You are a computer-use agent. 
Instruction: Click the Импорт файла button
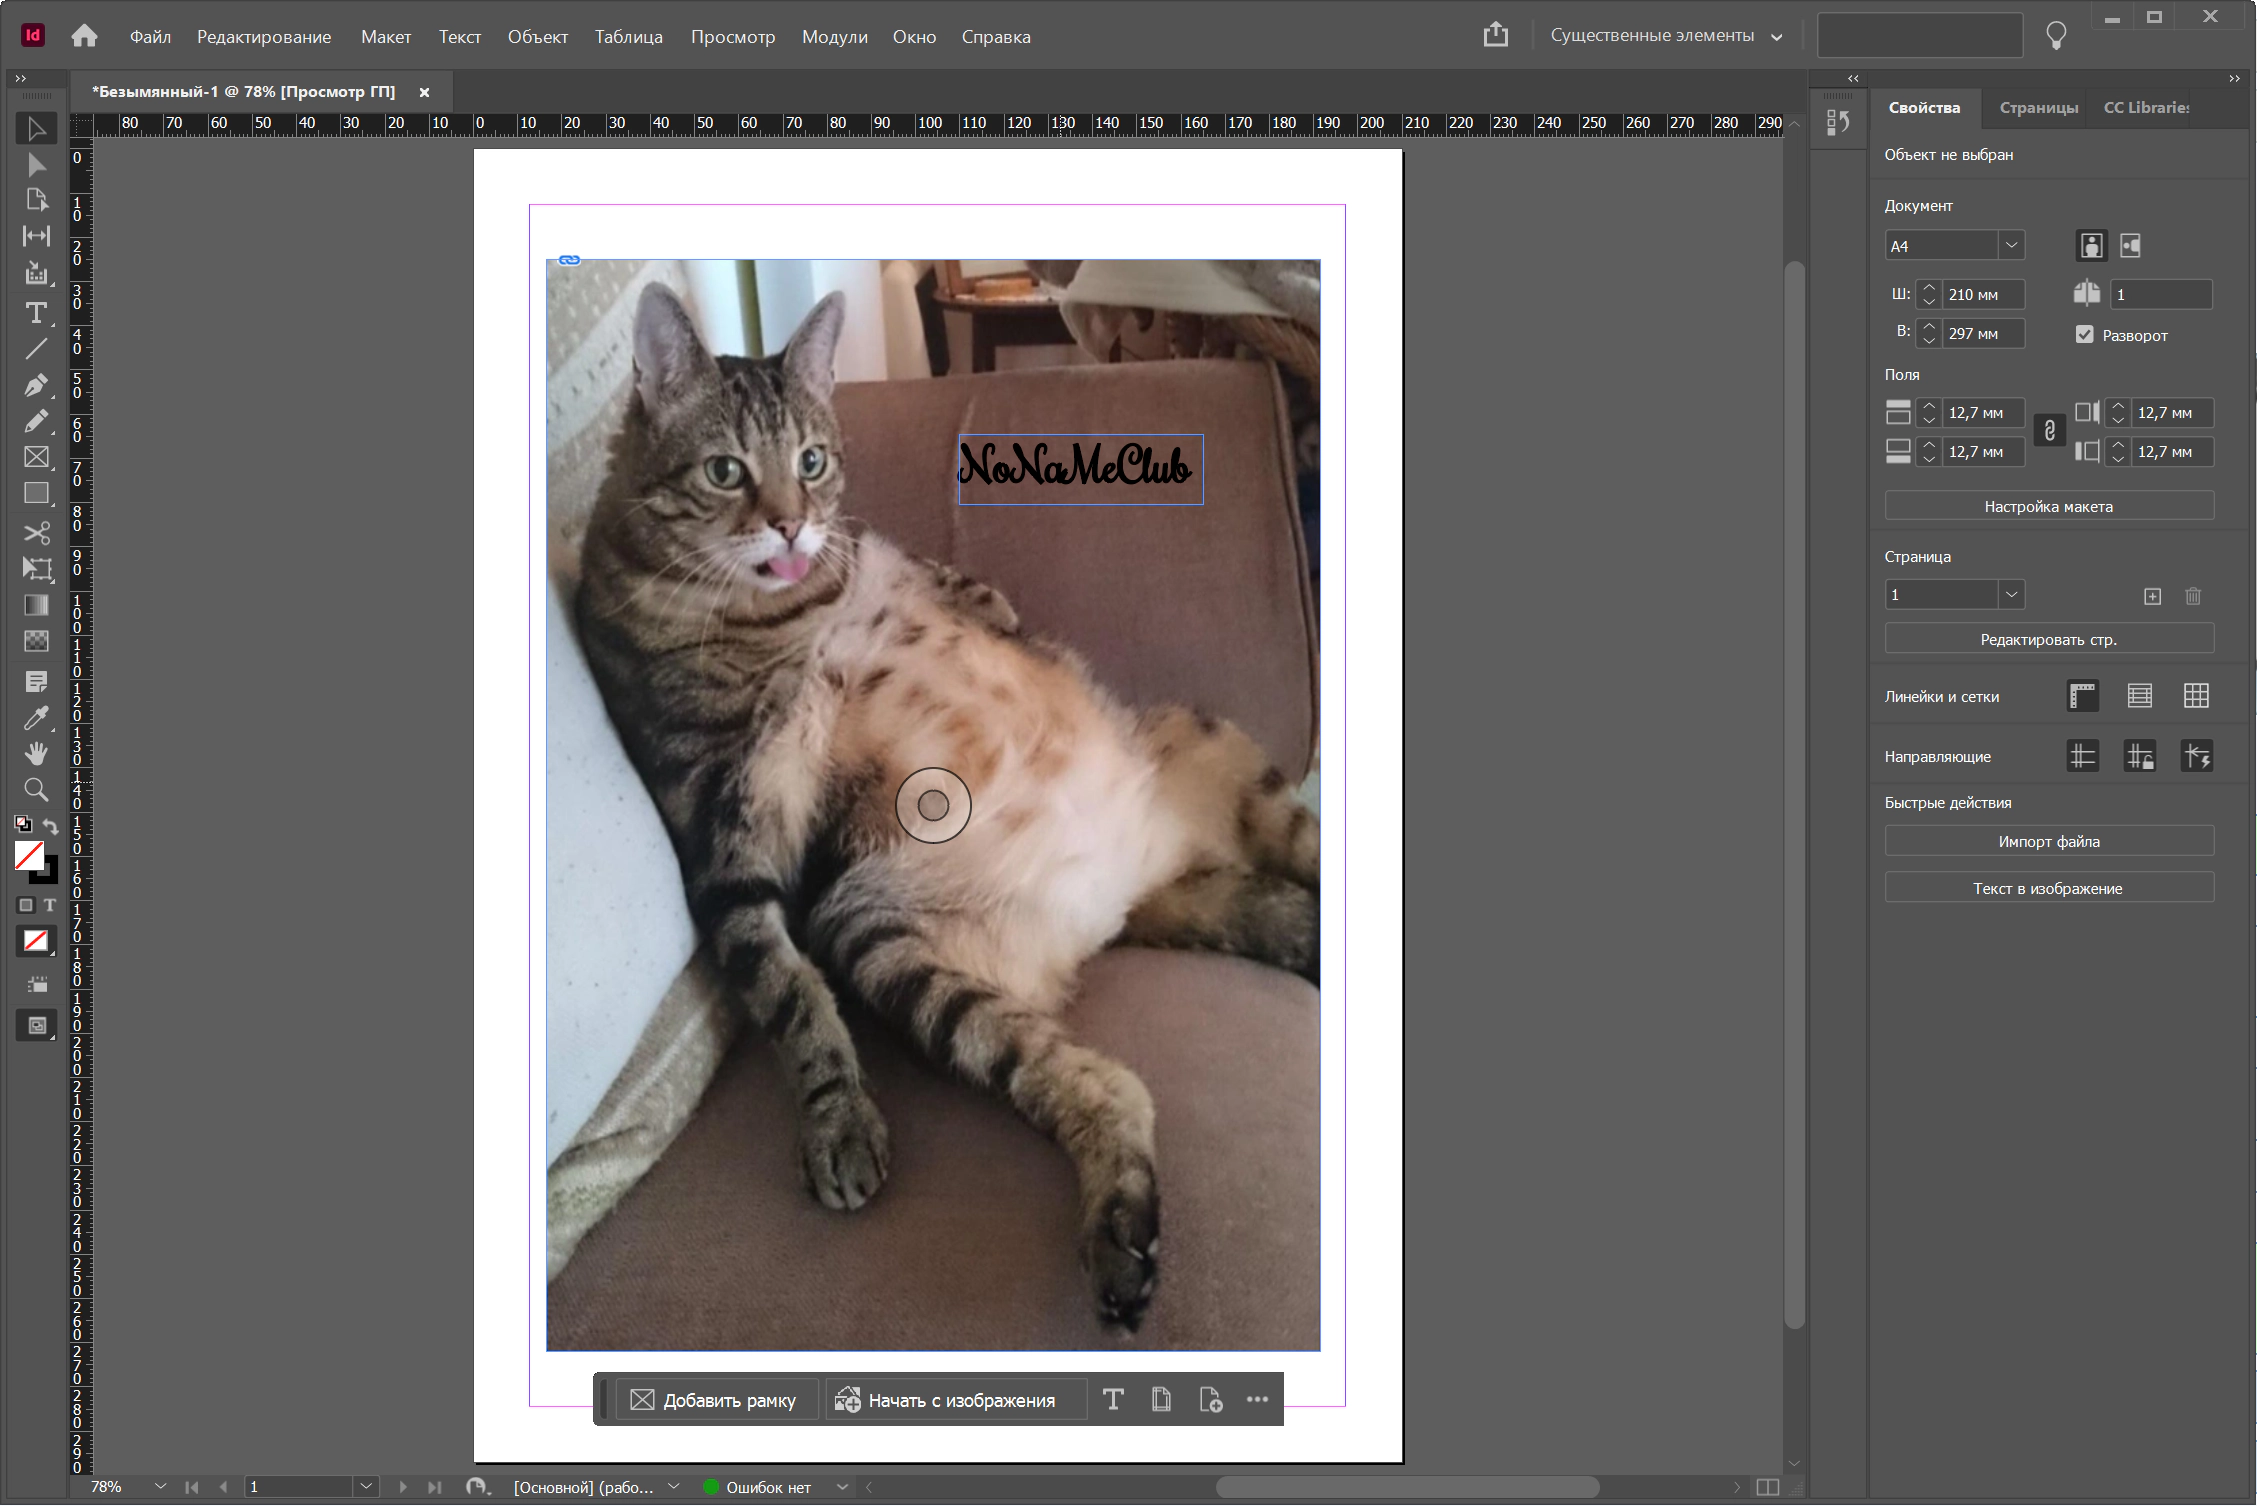click(x=2049, y=841)
